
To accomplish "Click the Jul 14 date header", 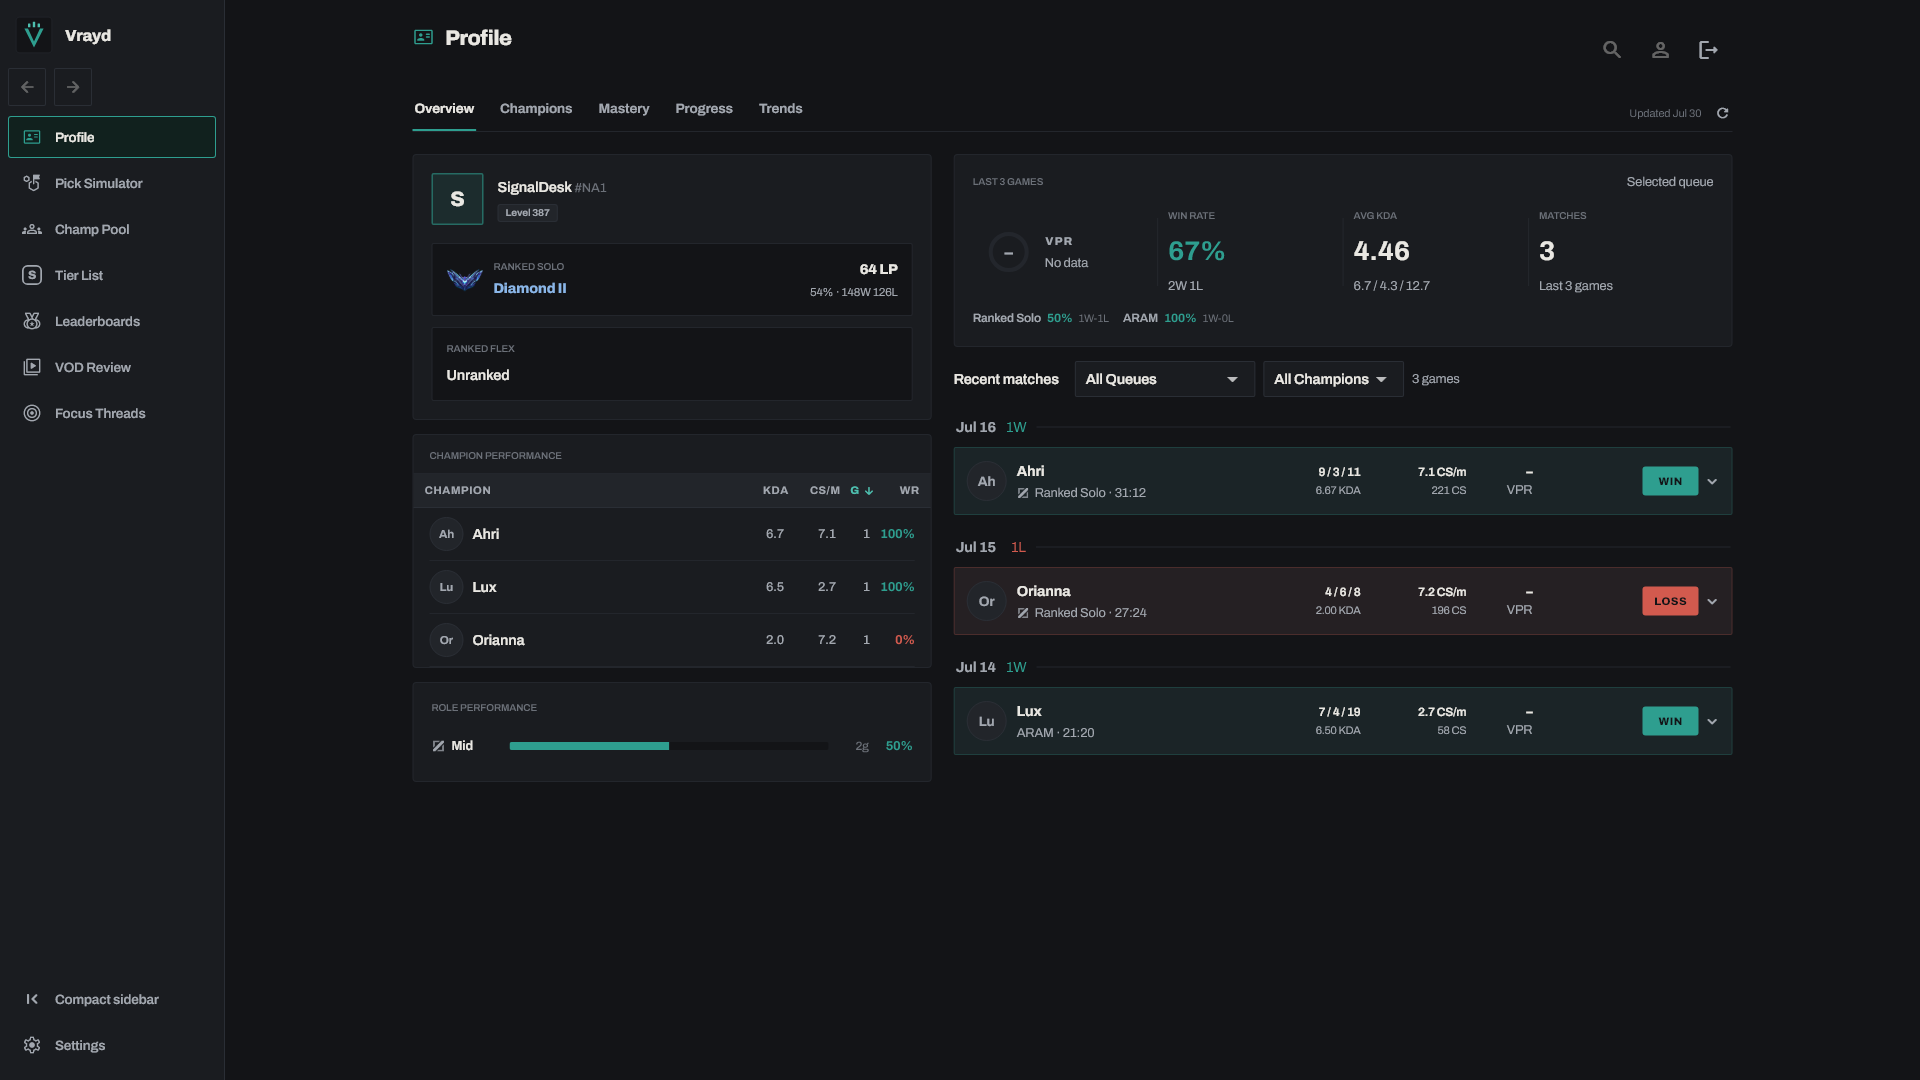I will [x=975, y=667].
